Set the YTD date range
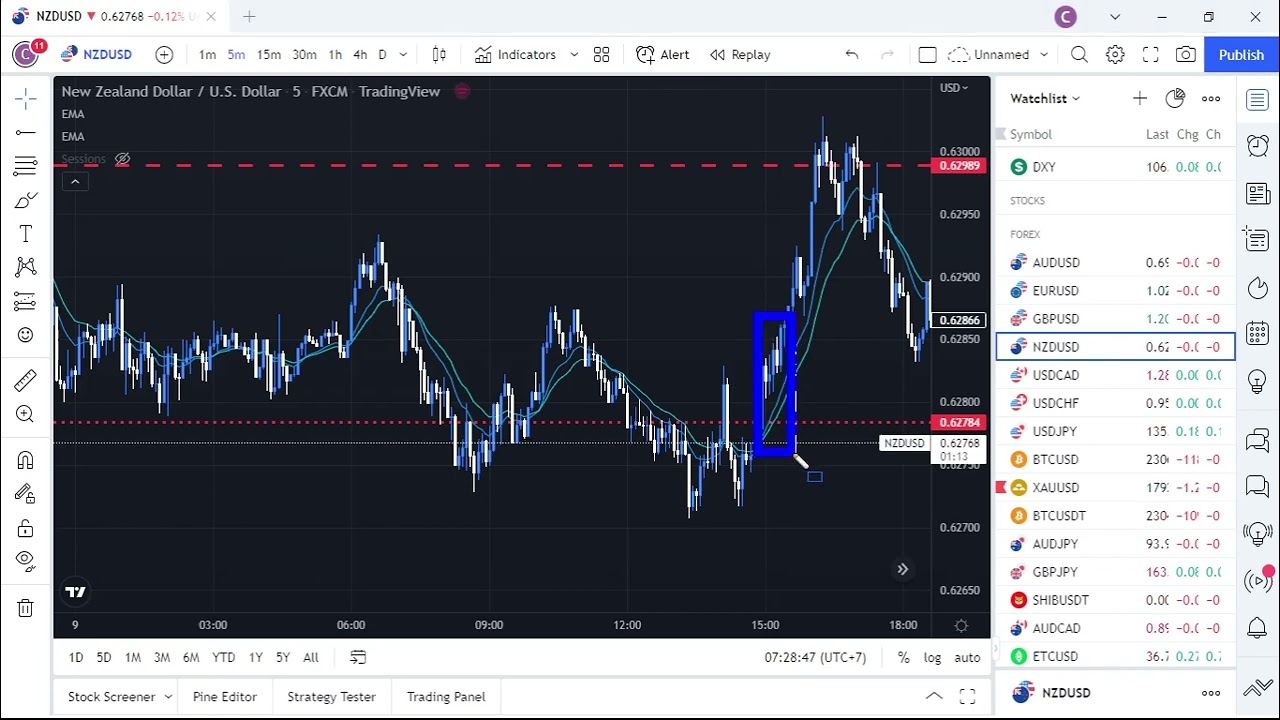 tap(224, 657)
